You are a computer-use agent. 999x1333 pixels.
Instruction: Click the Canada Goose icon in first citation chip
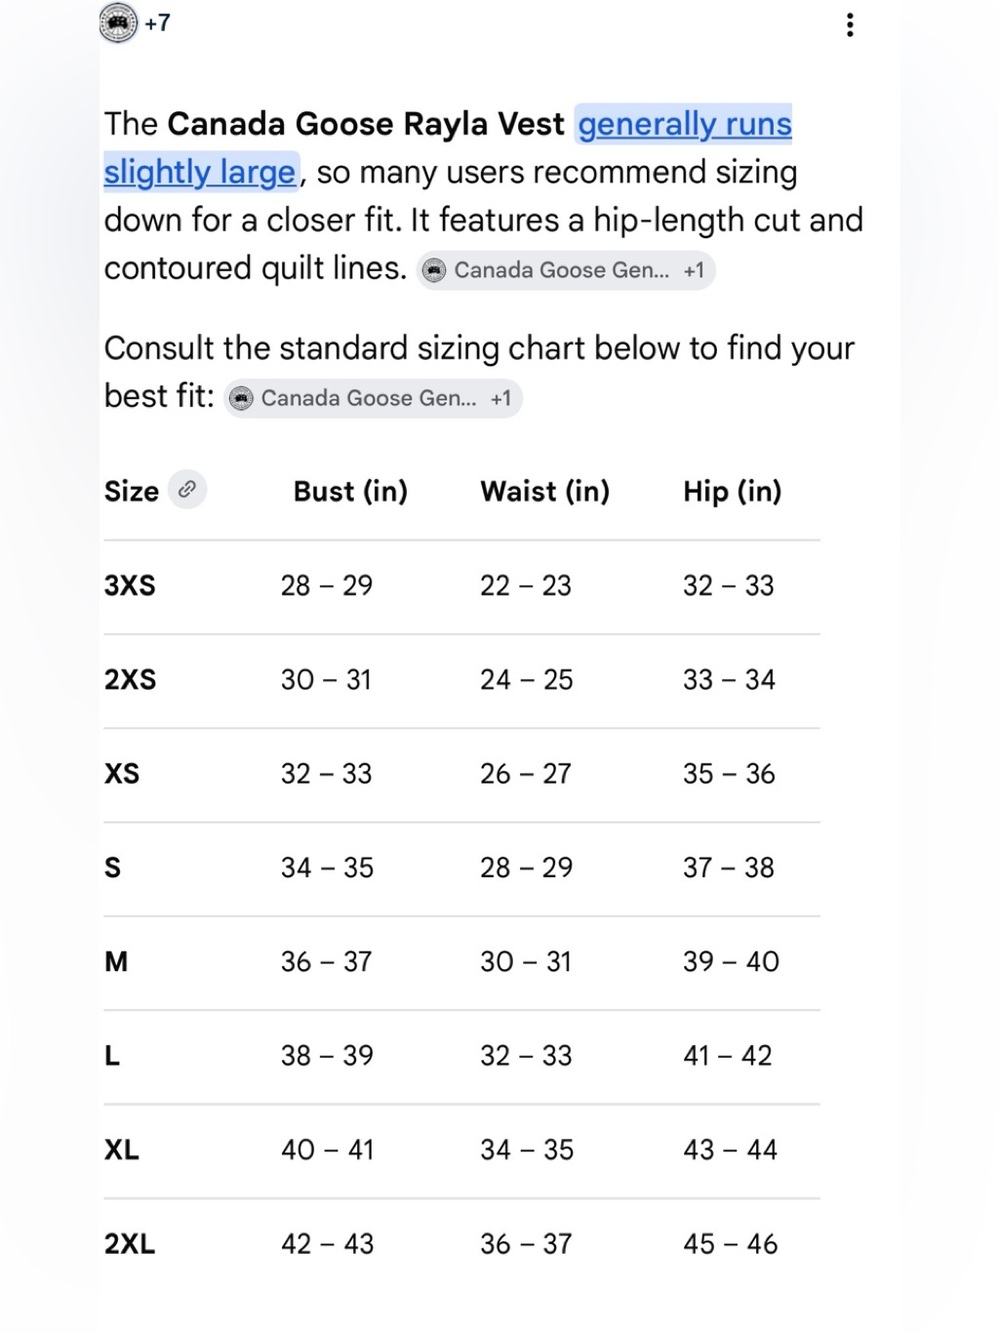pyautogui.click(x=434, y=270)
